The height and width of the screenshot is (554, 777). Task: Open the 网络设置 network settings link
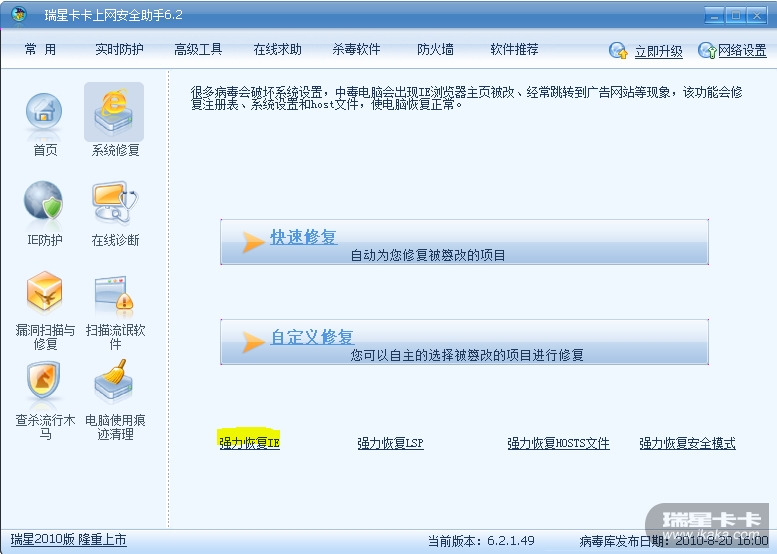click(742, 51)
